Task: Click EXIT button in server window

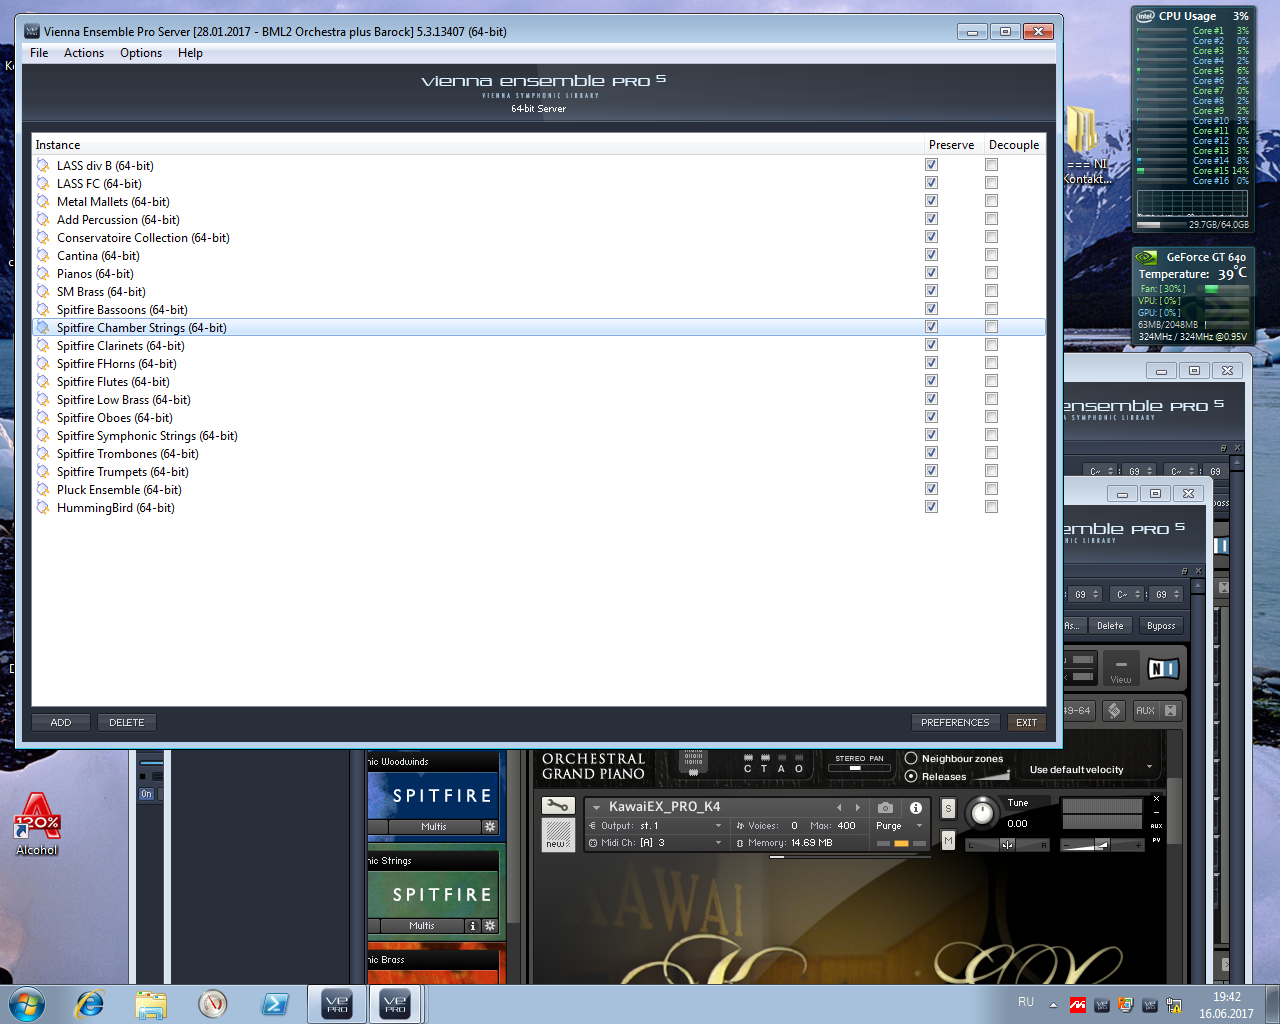Action: tap(1026, 722)
